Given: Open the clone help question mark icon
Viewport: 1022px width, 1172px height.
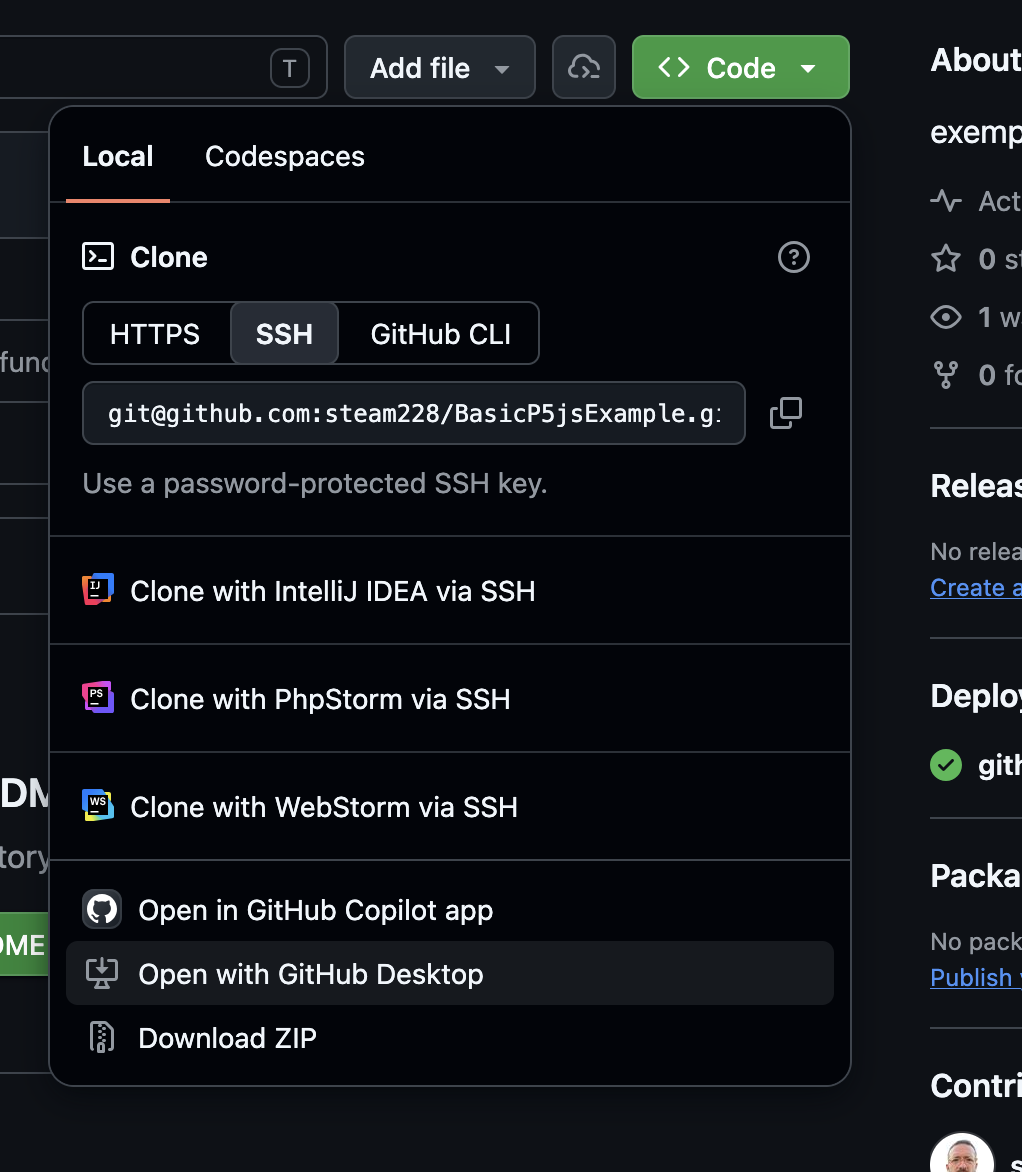Looking at the screenshot, I should [x=793, y=257].
